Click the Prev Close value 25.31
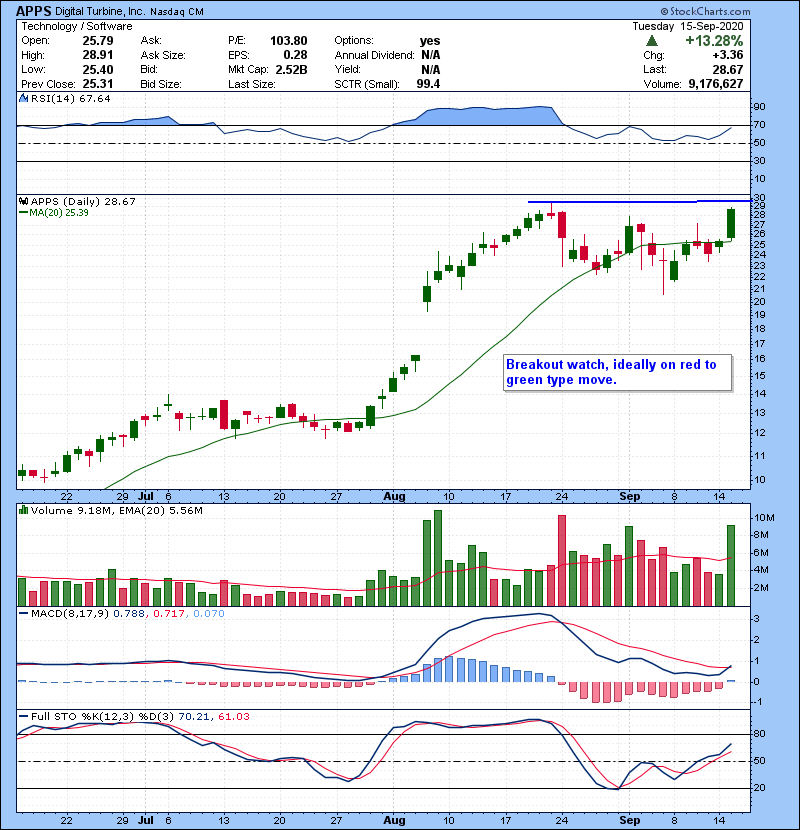The height and width of the screenshot is (830, 800). click(x=97, y=84)
